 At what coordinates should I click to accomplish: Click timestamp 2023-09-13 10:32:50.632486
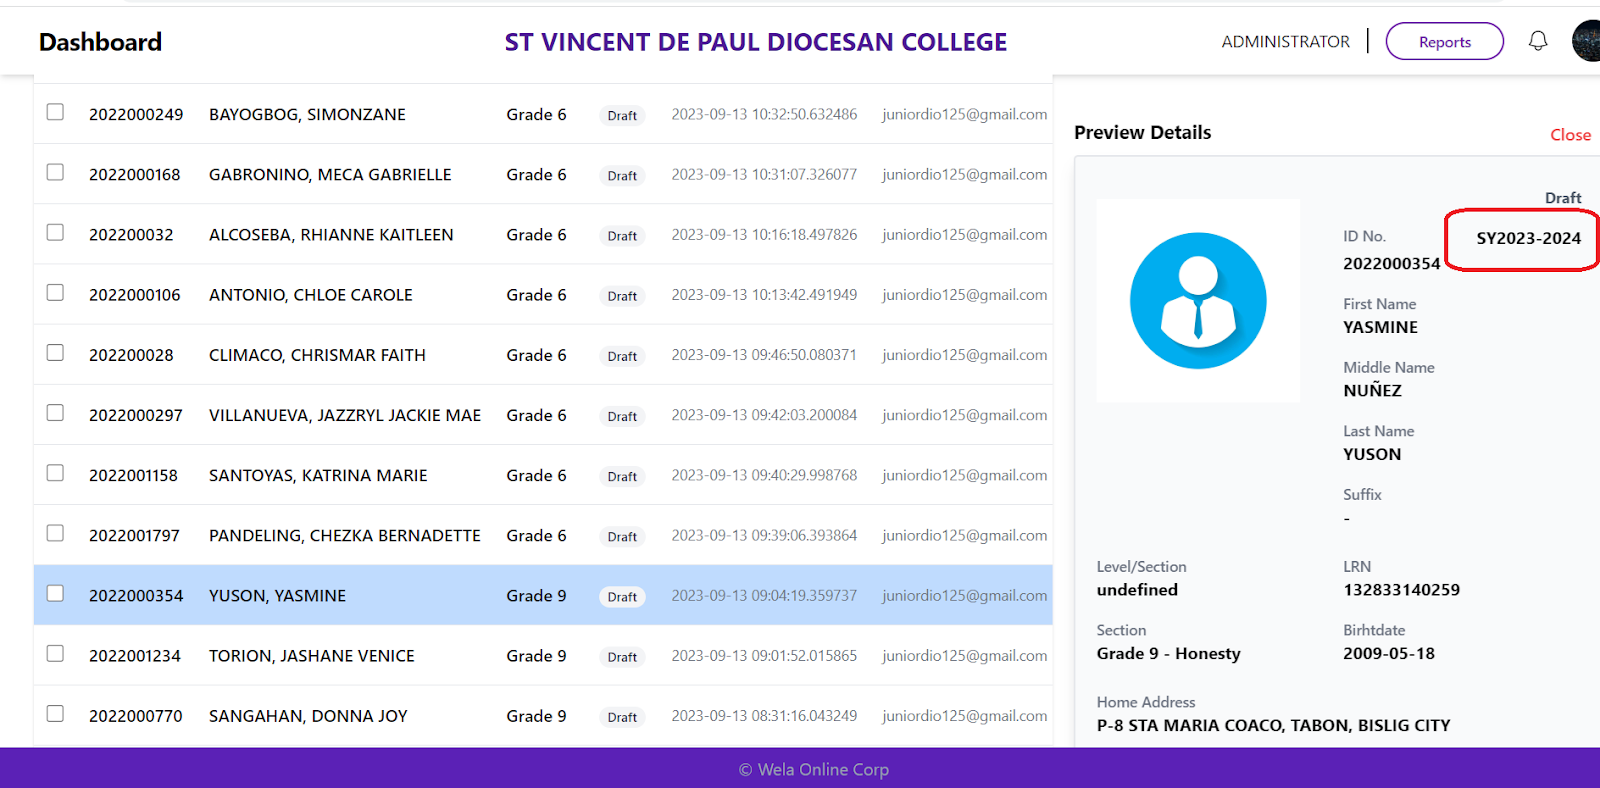pos(764,114)
